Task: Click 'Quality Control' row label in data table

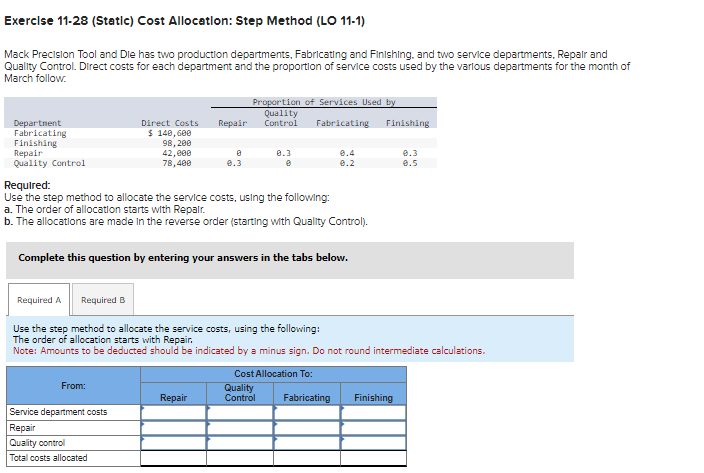Action: pyautogui.click(x=49, y=163)
